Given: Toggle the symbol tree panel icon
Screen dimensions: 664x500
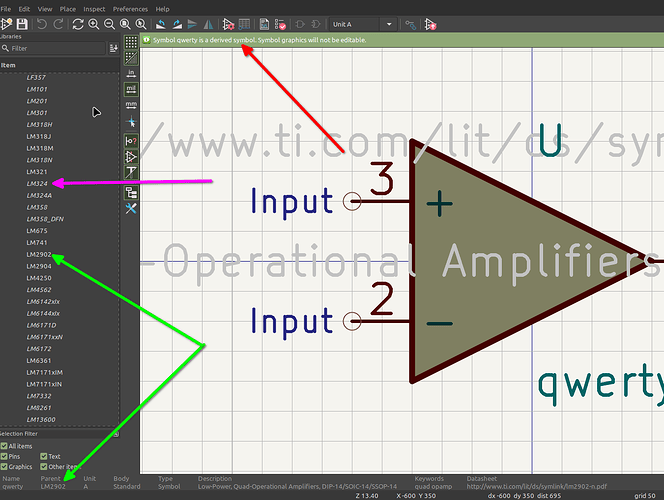Looking at the screenshot, I should (x=131, y=191).
